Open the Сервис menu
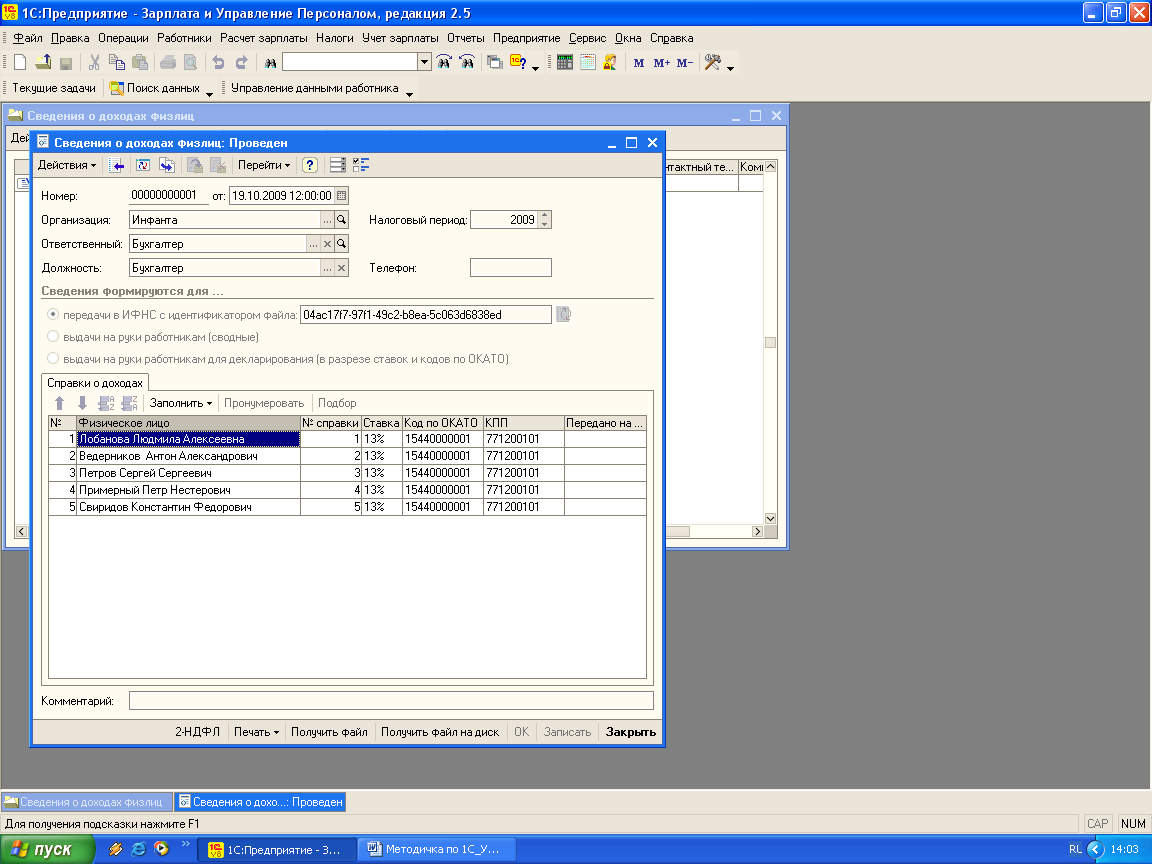Viewport: 1152px width, 864px height. point(588,38)
